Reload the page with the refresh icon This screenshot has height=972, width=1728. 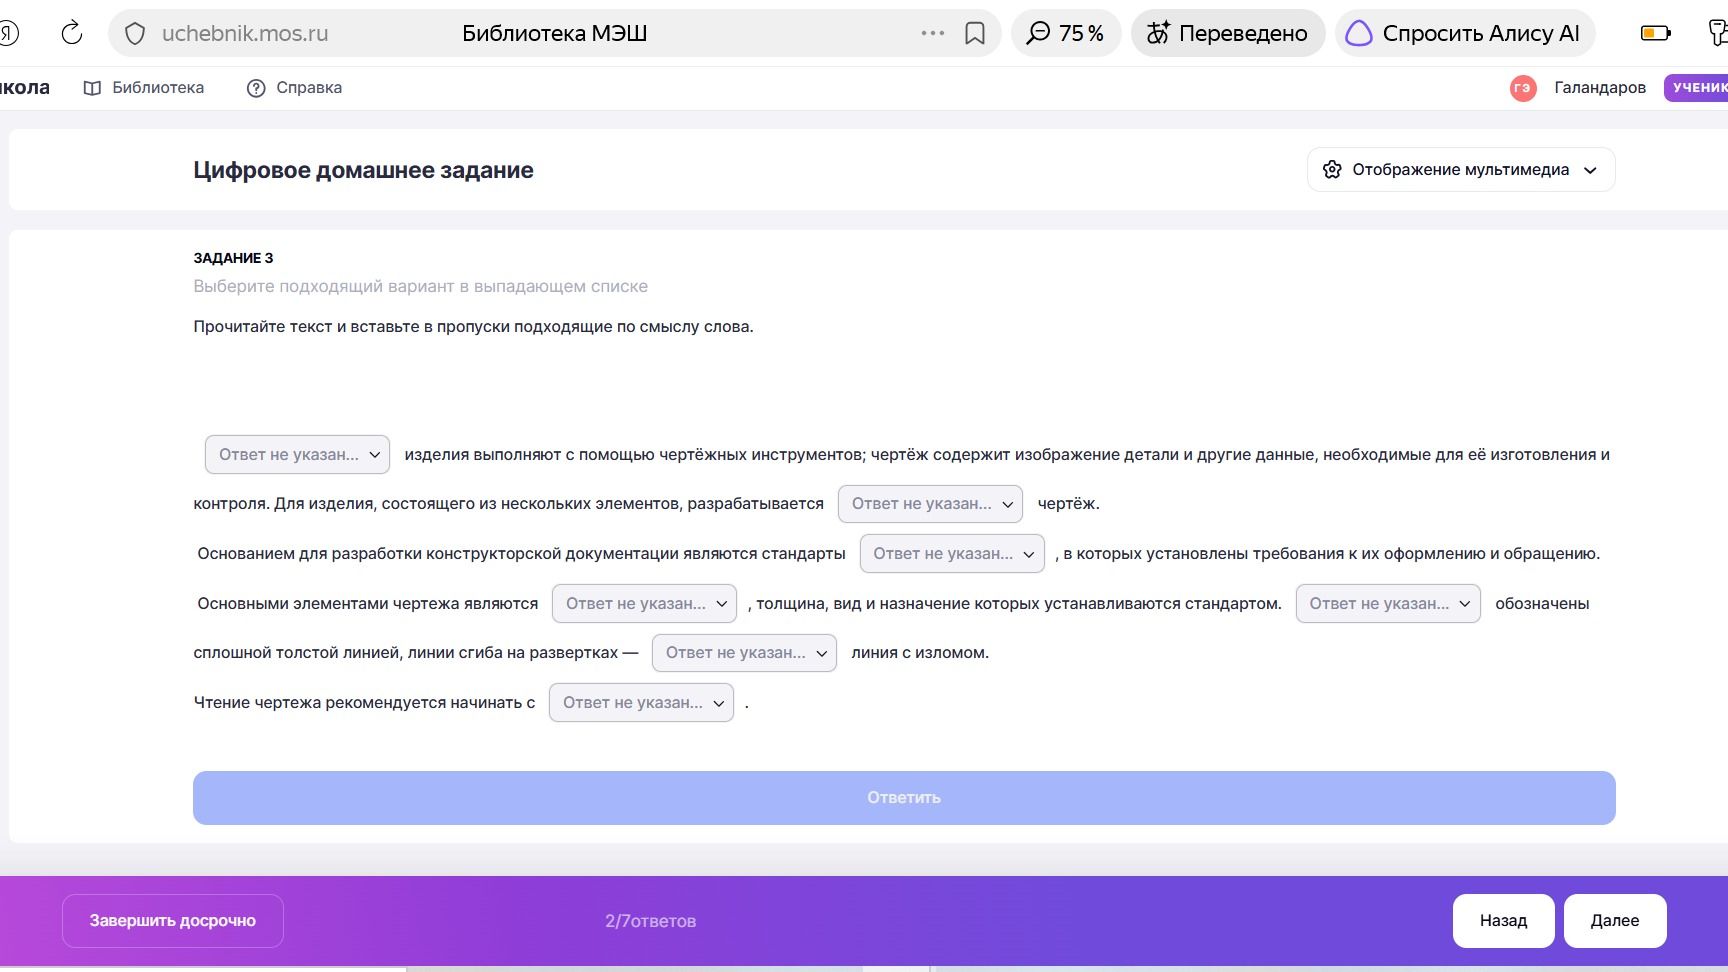tap(72, 33)
